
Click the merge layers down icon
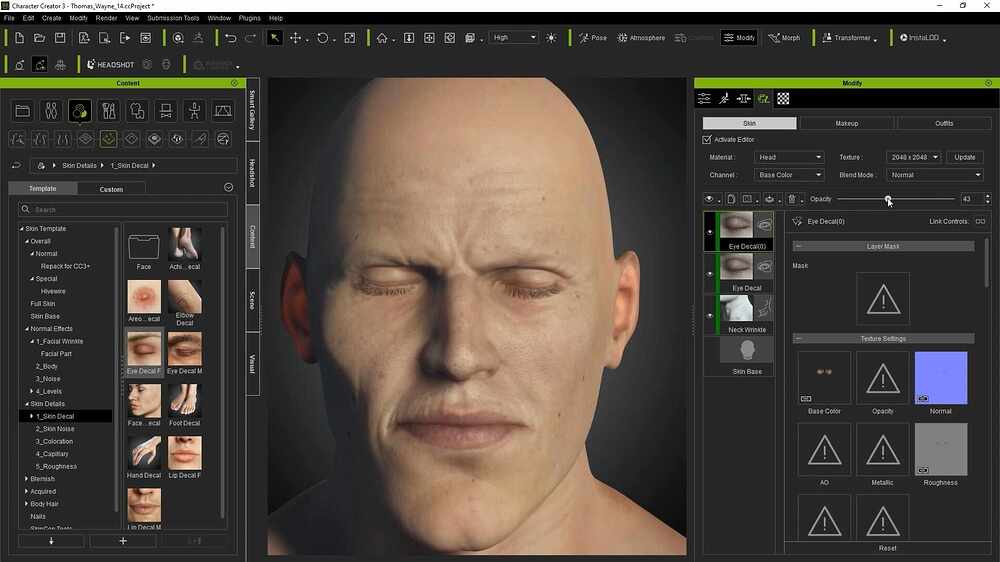(x=770, y=199)
